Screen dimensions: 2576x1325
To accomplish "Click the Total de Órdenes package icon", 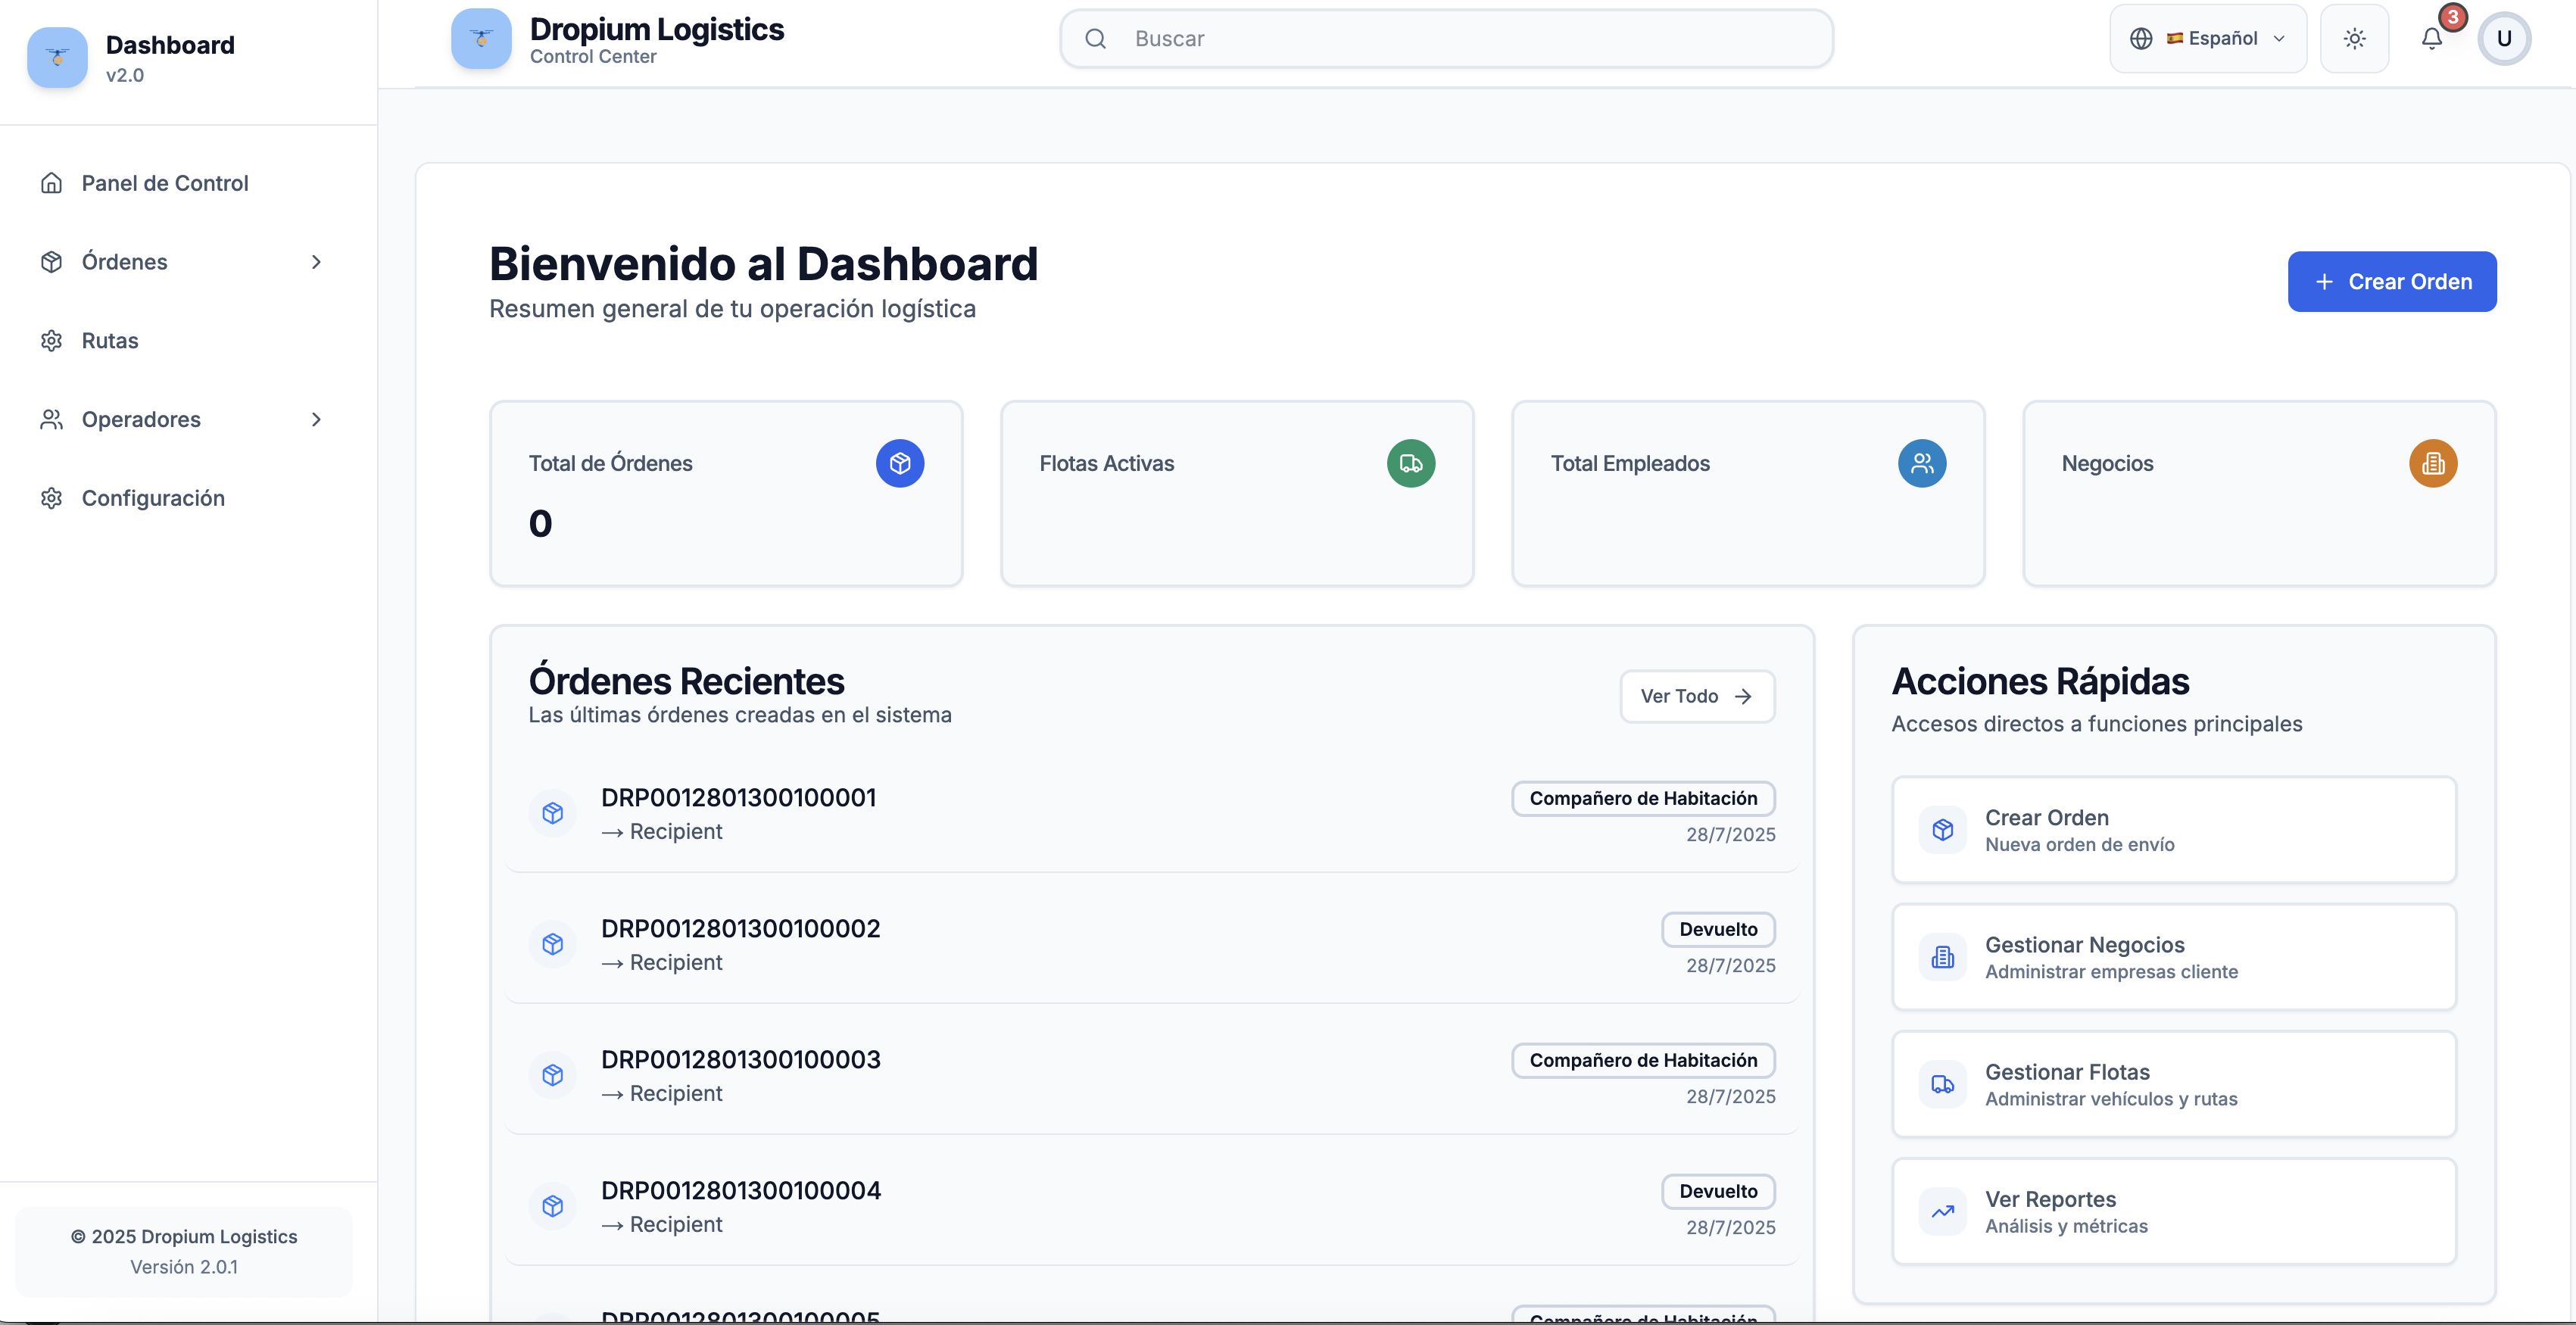I will point(899,463).
